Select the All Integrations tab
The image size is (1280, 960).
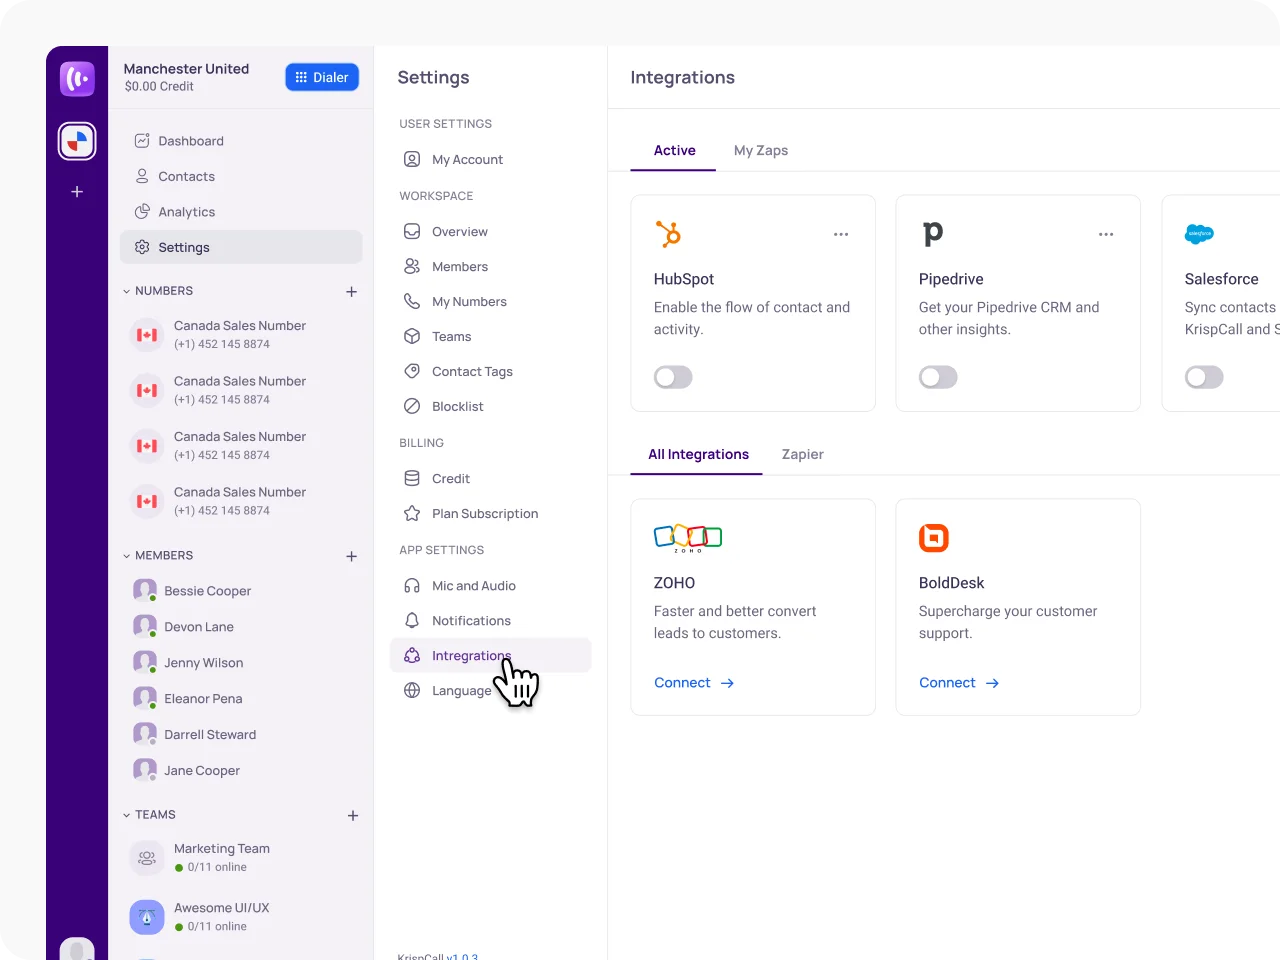click(x=698, y=454)
